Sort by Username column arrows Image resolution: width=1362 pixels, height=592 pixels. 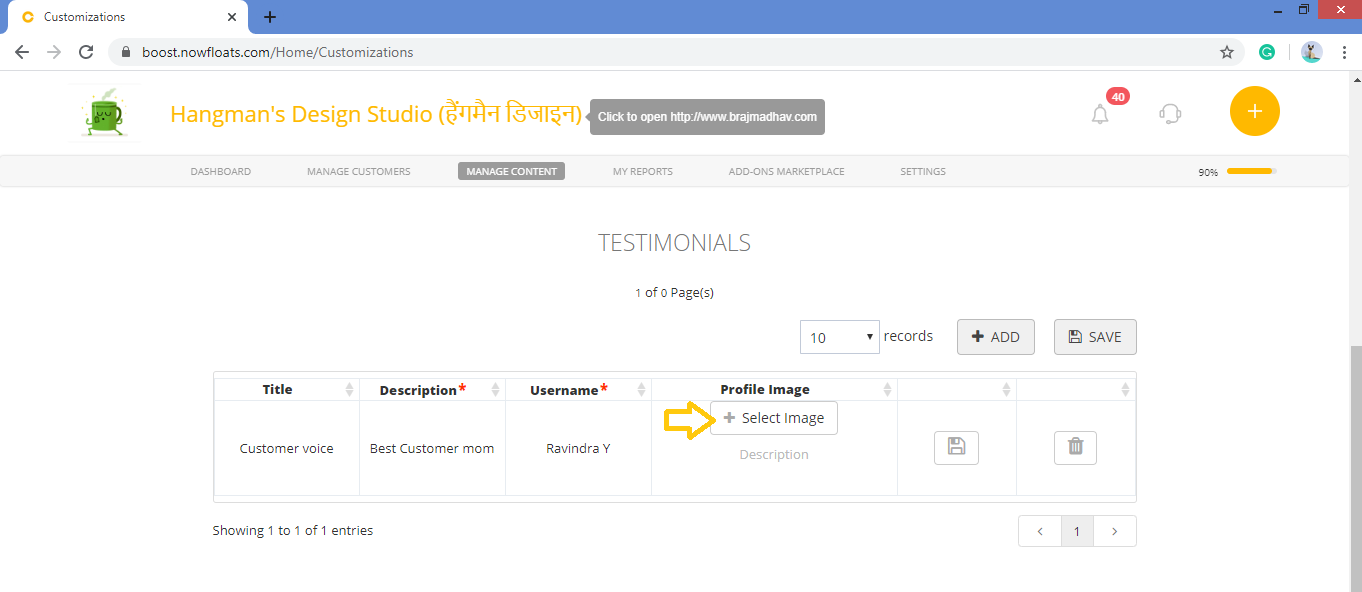click(x=642, y=389)
